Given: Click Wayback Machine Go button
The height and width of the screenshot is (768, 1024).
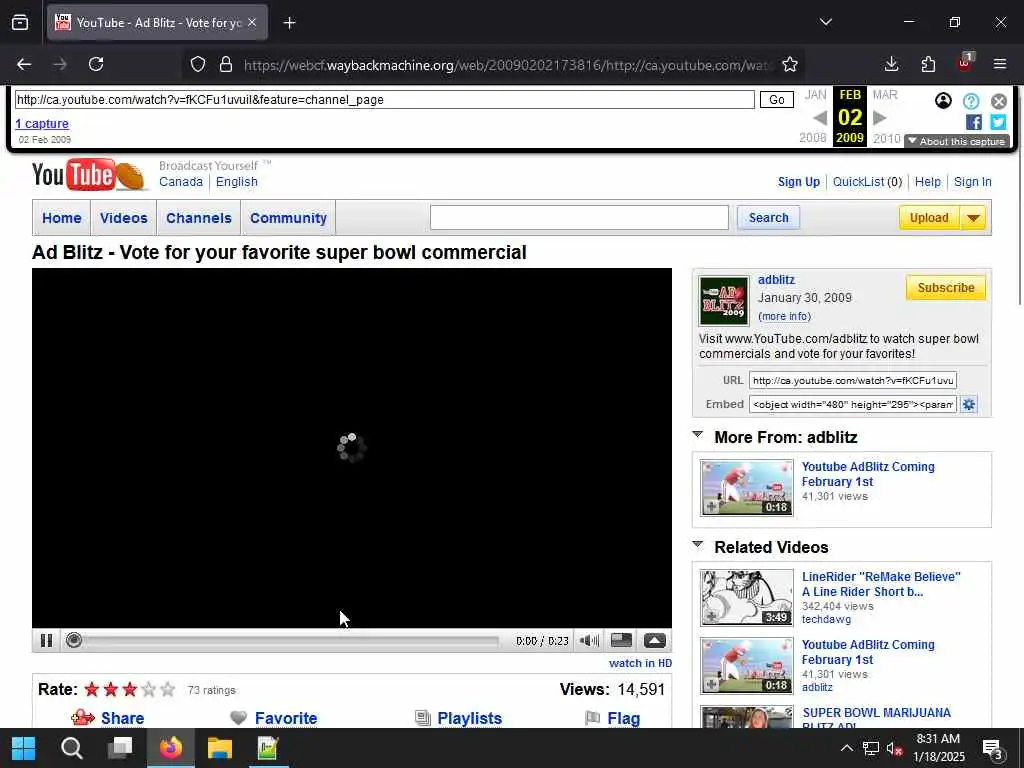Looking at the screenshot, I should [776, 100].
